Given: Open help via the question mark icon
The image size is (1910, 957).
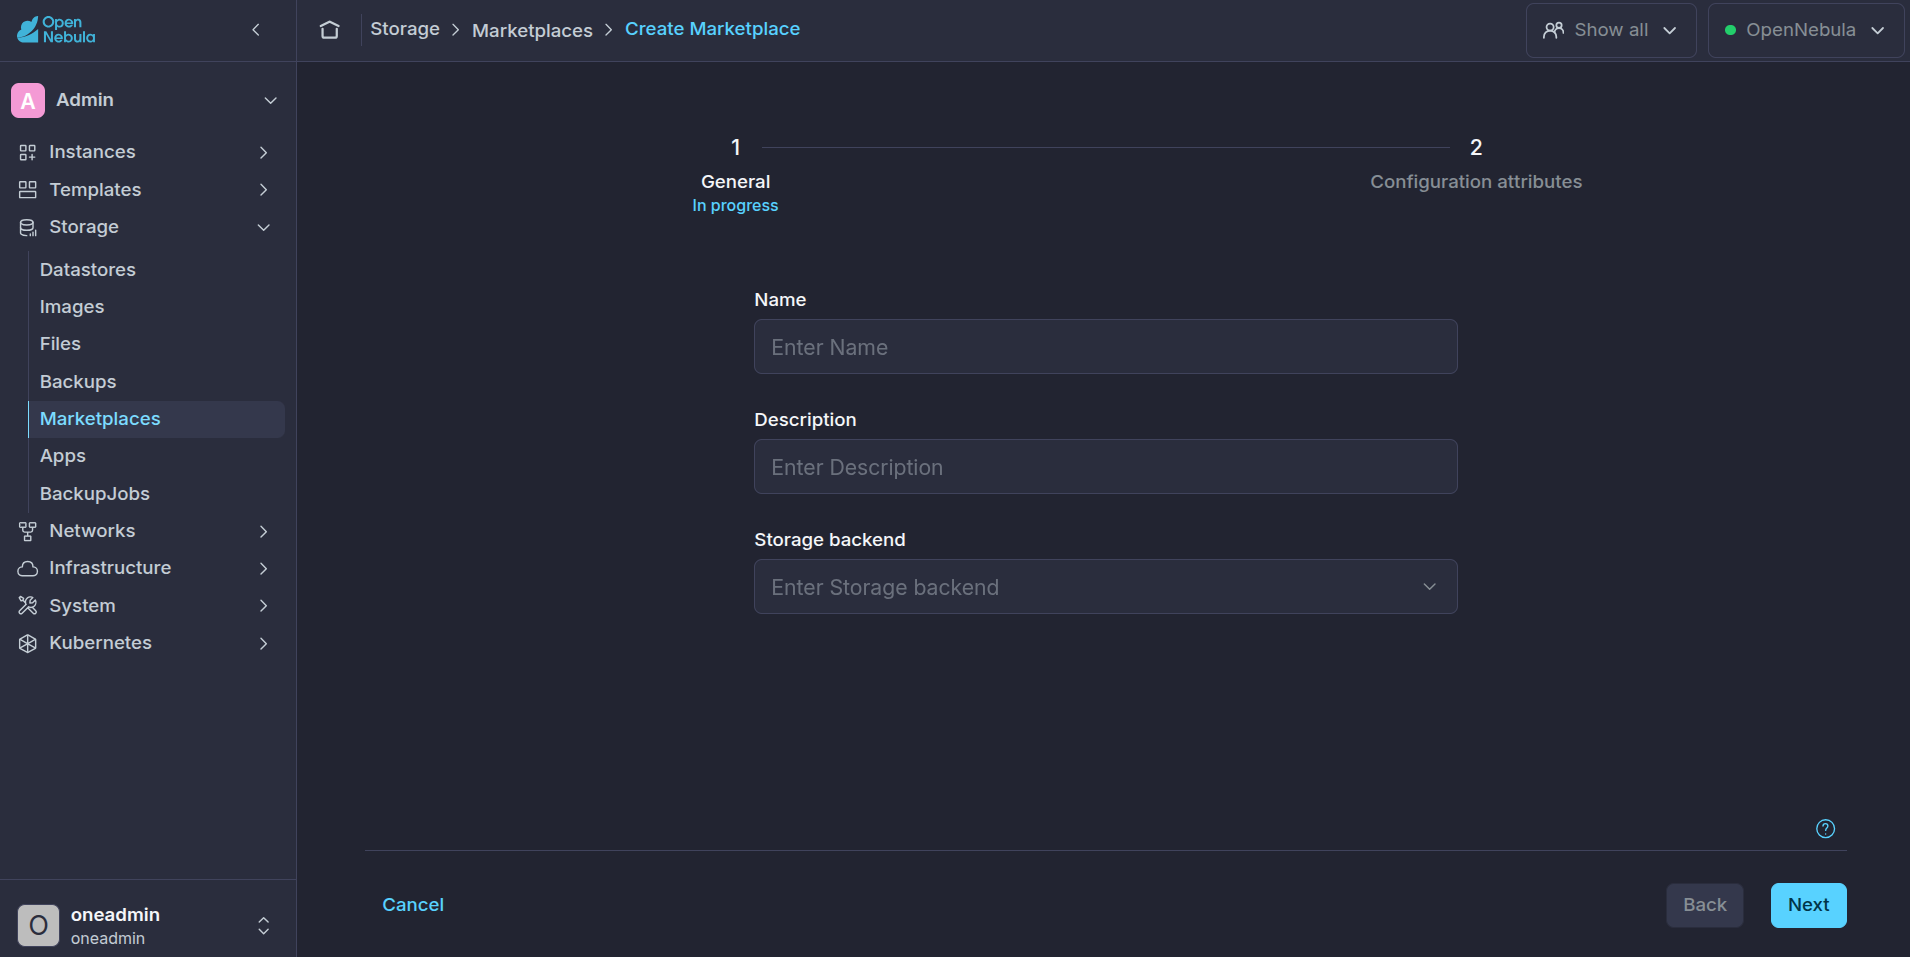Looking at the screenshot, I should click(x=1826, y=829).
